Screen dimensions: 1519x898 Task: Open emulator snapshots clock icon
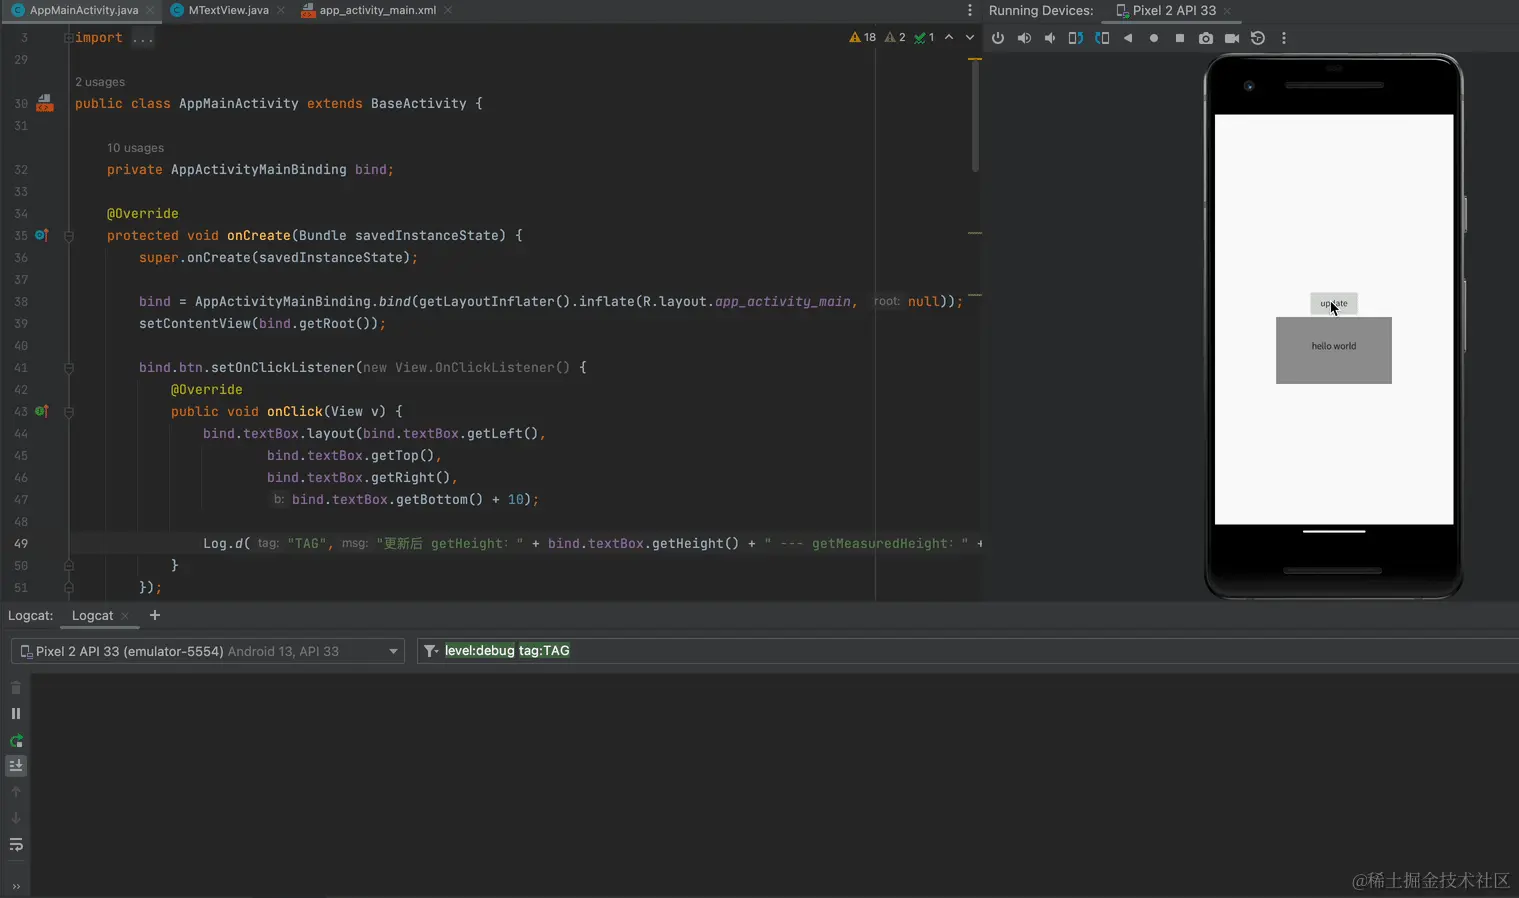(x=1258, y=38)
